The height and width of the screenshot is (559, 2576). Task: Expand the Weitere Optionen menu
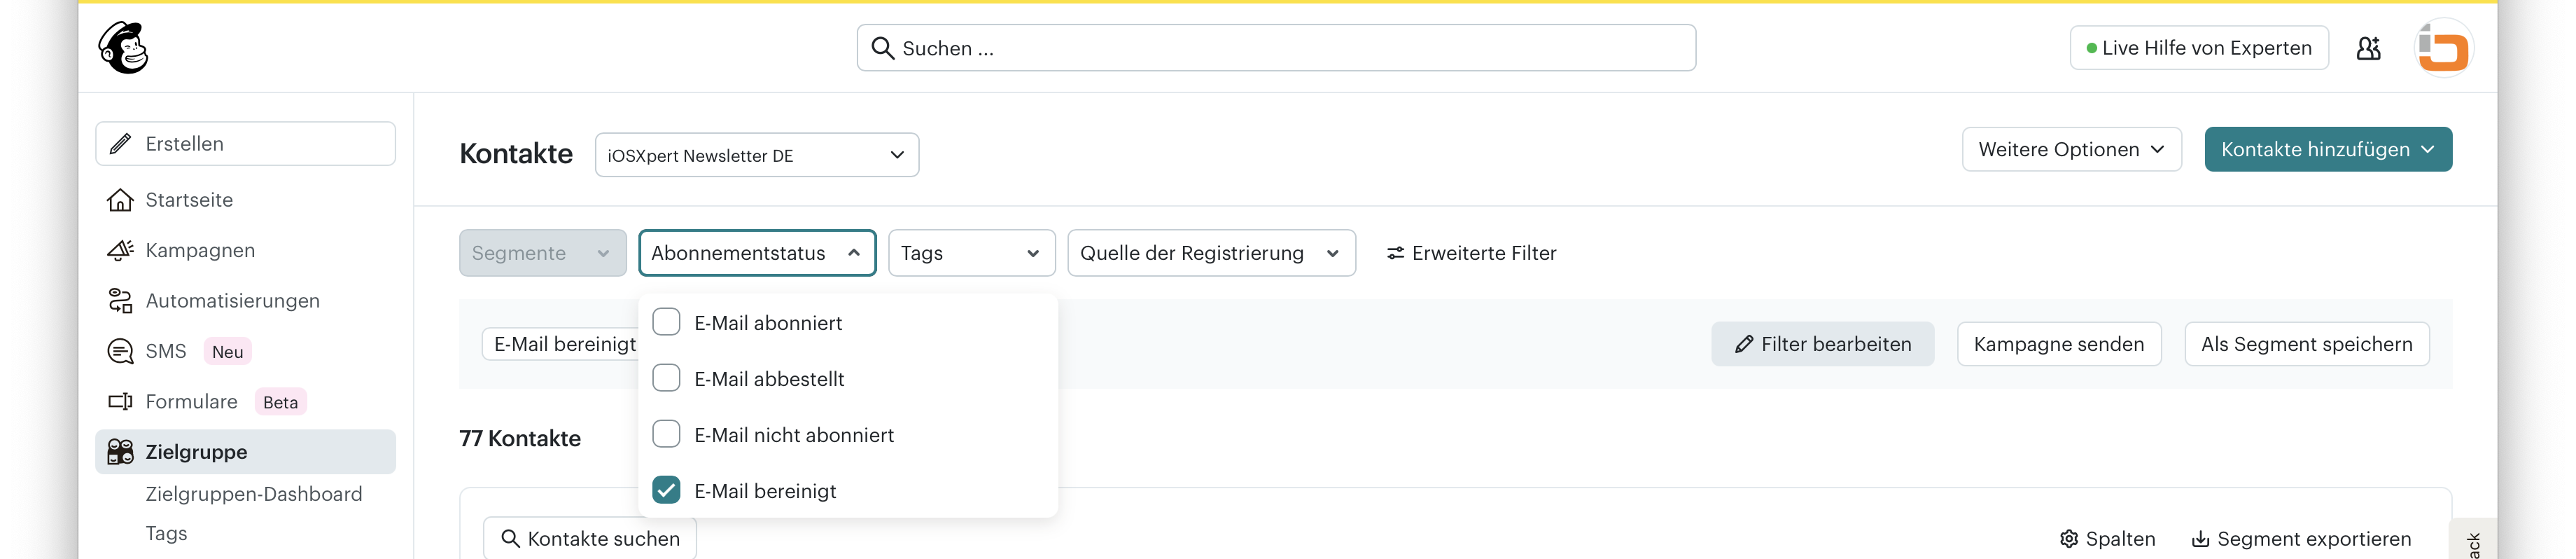[2071, 149]
